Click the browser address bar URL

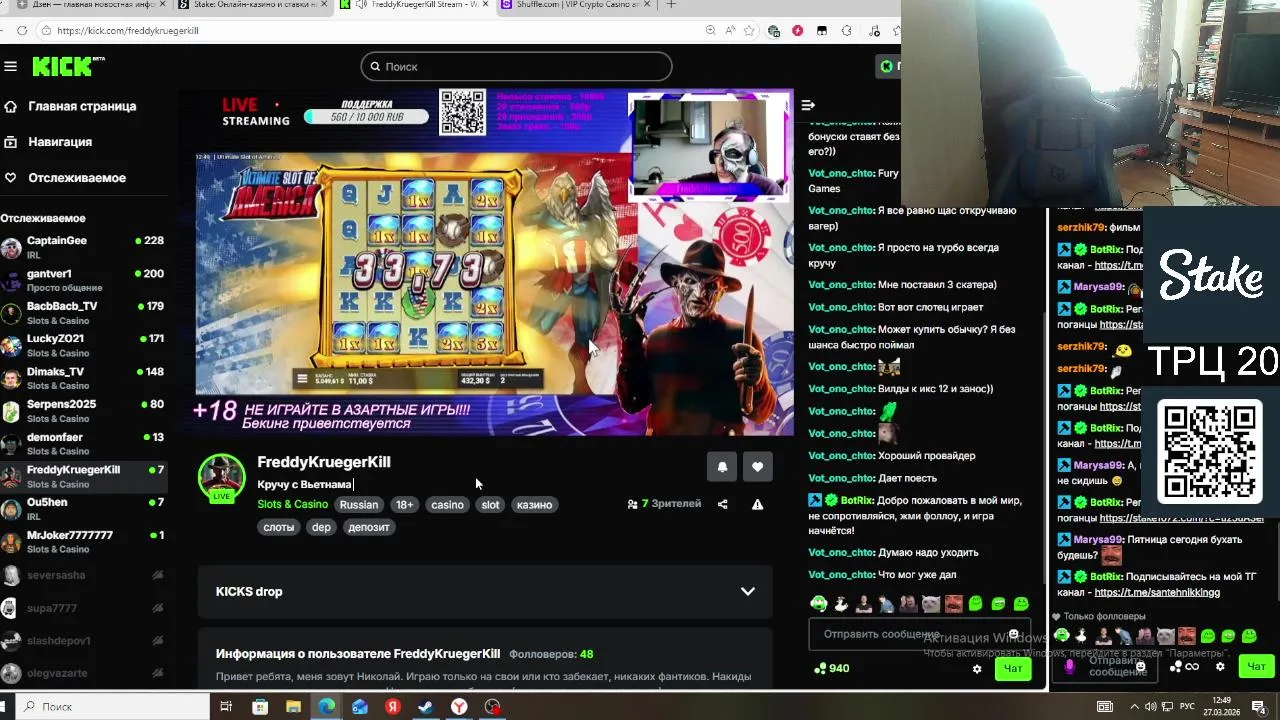128,31
